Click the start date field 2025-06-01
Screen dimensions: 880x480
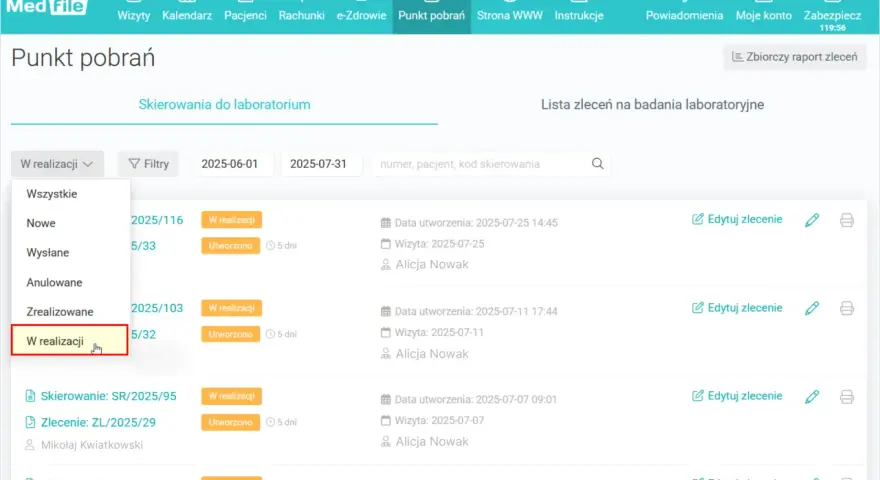pos(233,164)
